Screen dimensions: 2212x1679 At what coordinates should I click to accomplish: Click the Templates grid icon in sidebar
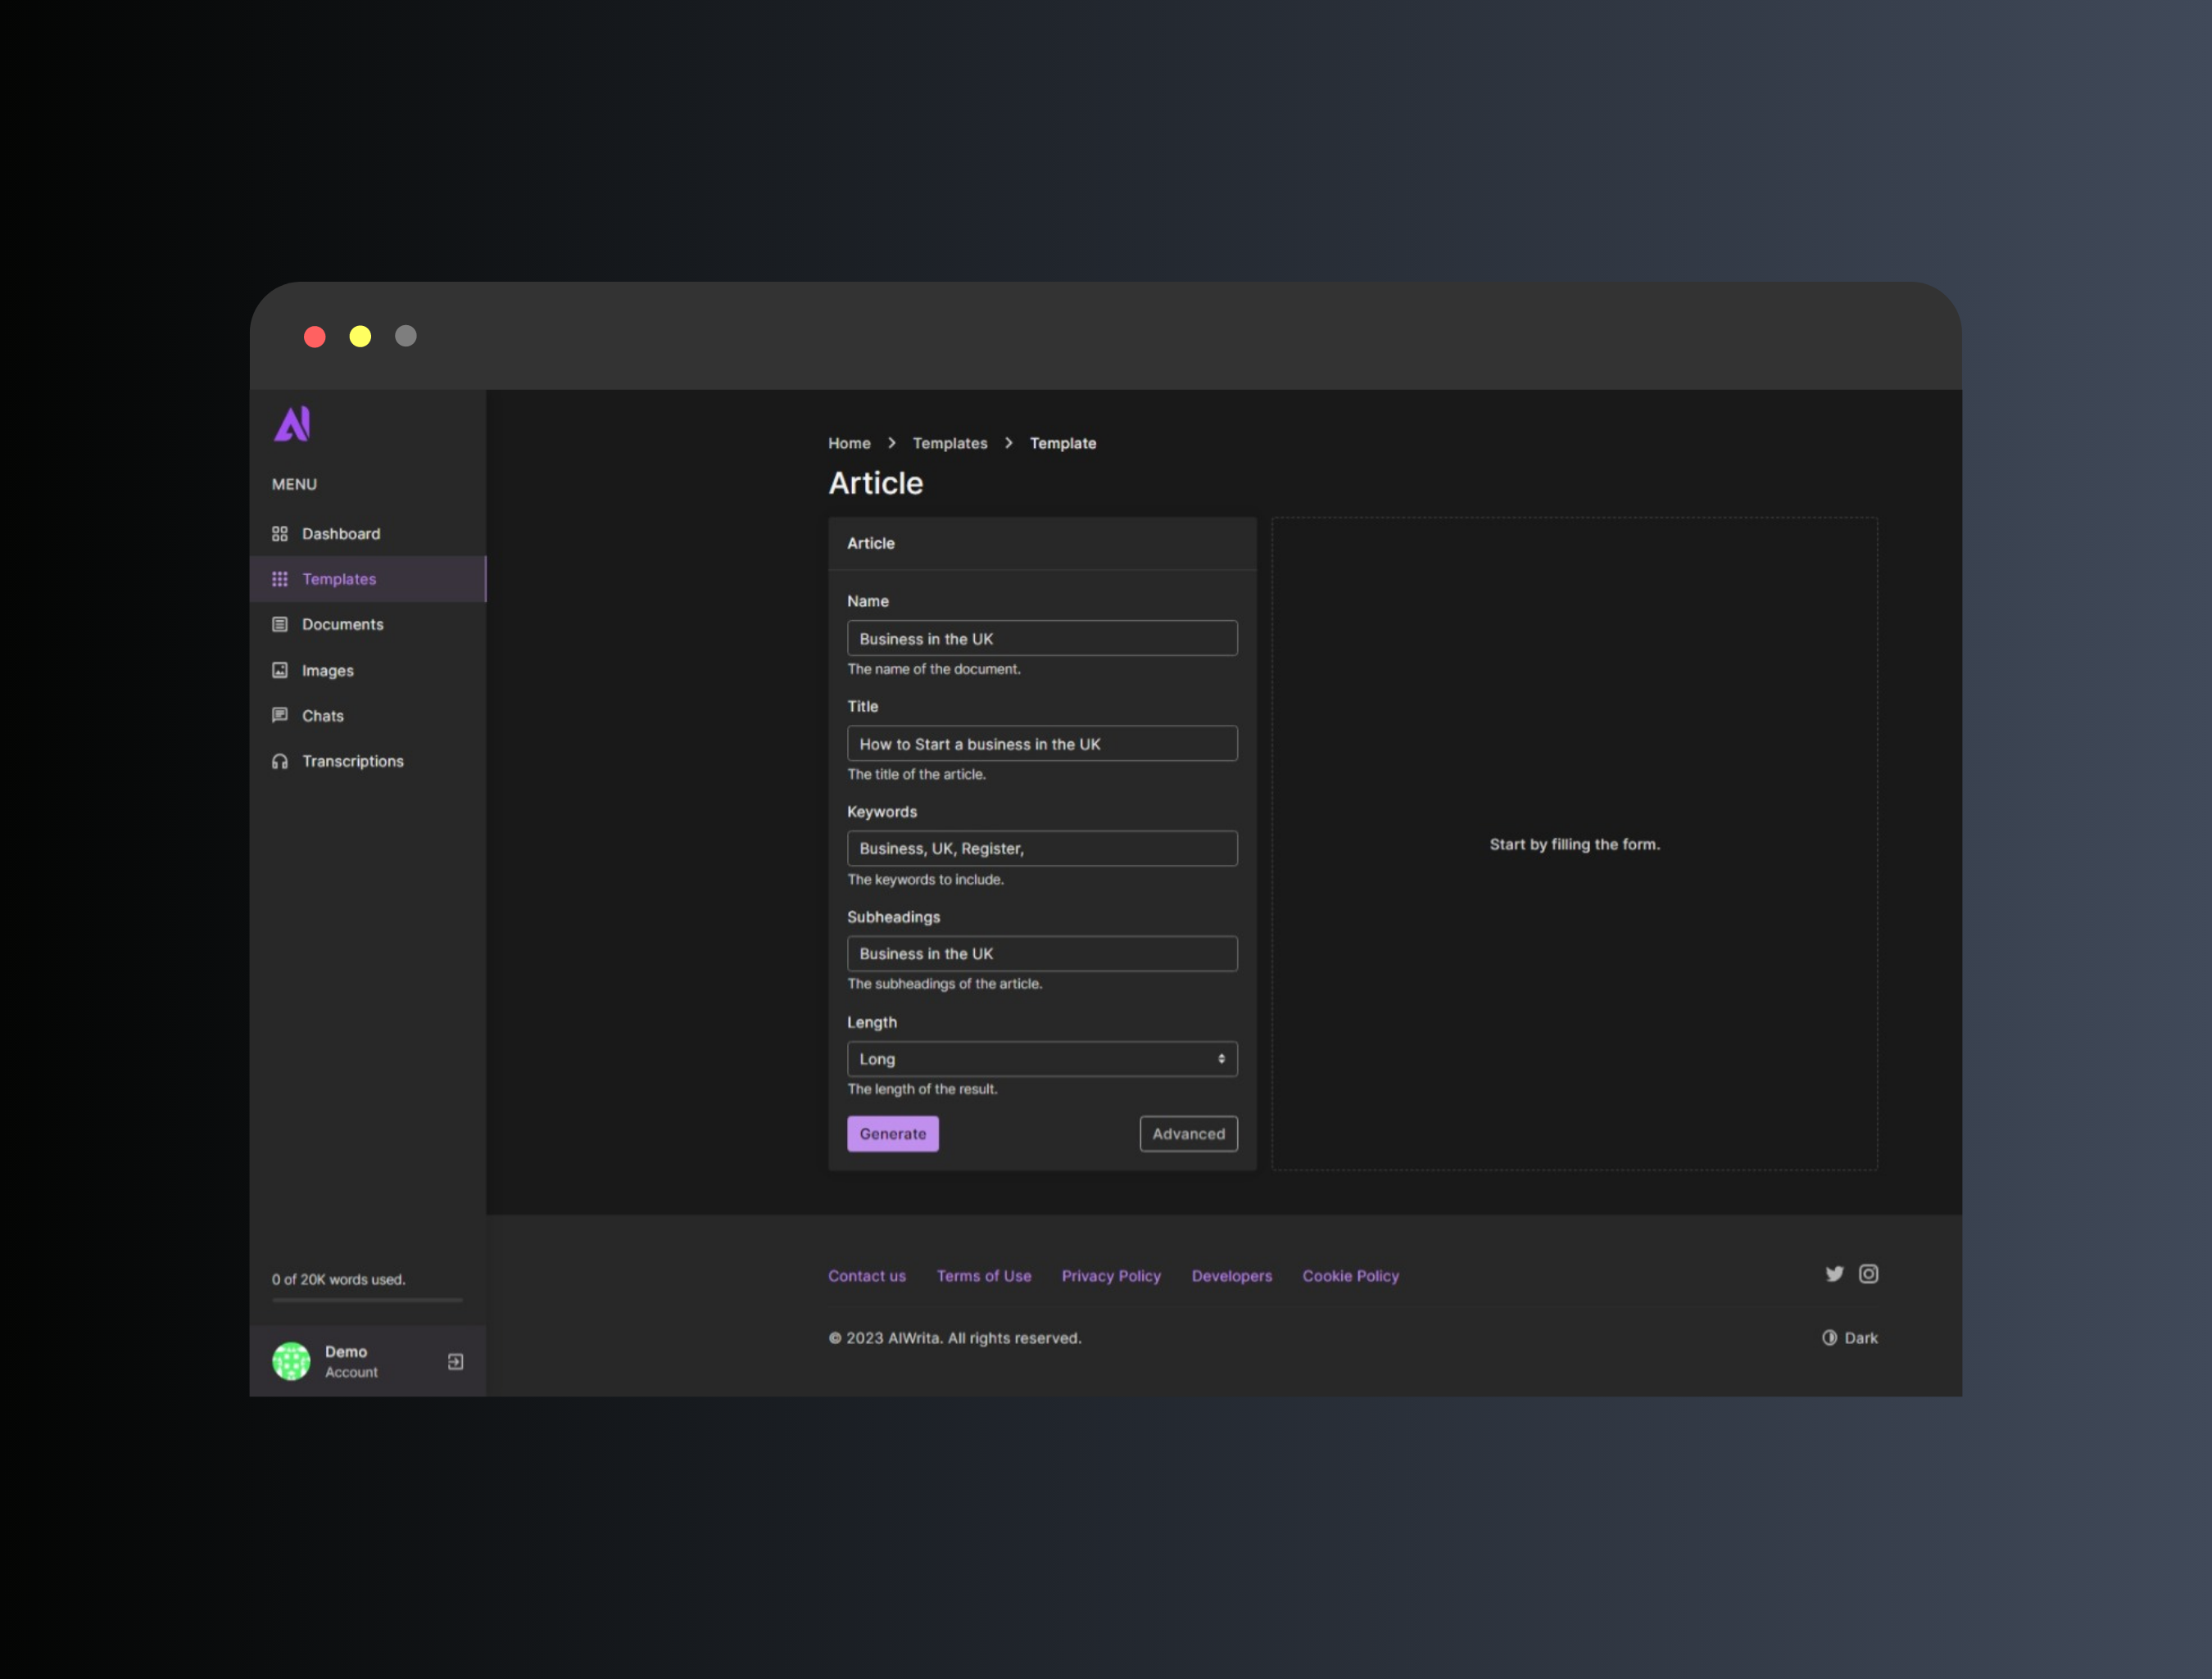tap(280, 579)
